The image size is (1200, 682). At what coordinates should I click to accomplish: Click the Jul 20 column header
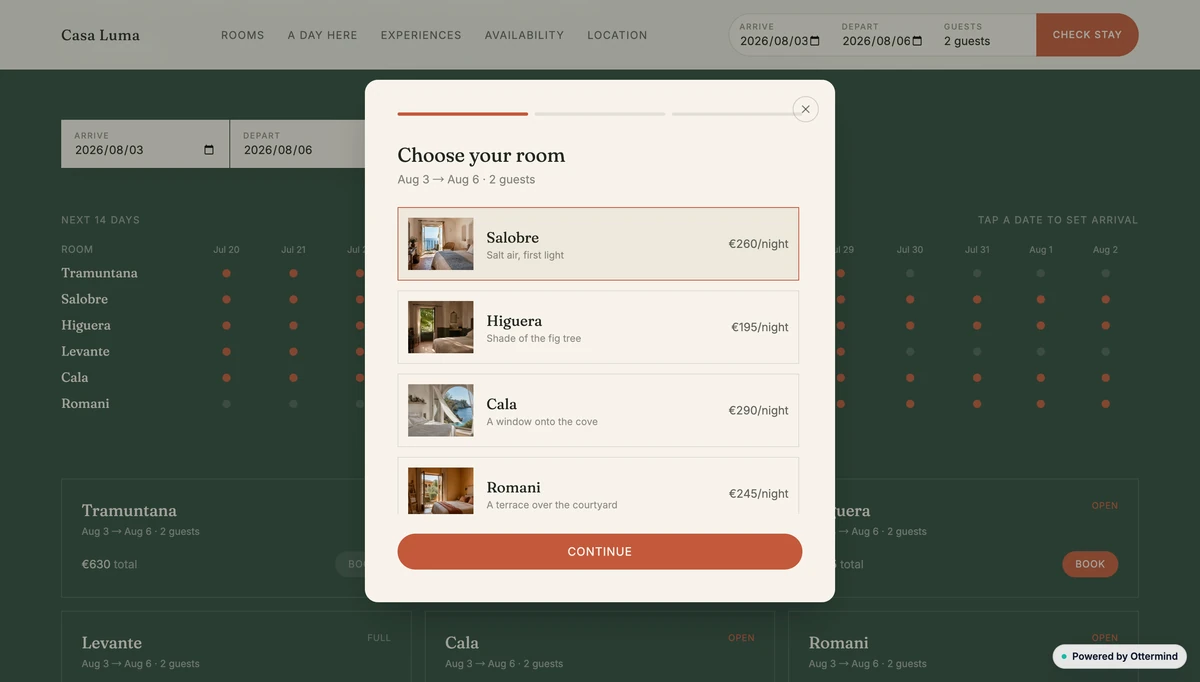coord(227,250)
